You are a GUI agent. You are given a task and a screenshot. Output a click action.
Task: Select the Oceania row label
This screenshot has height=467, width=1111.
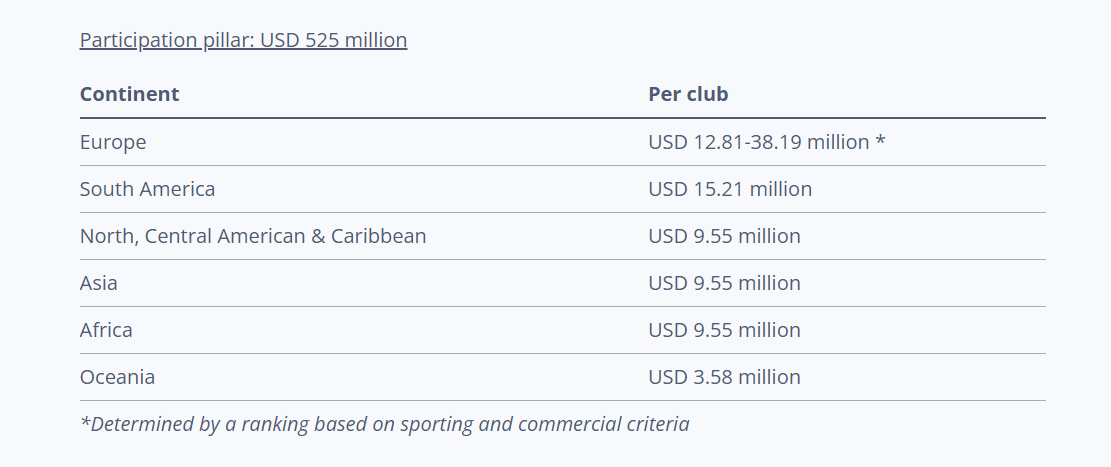117,377
